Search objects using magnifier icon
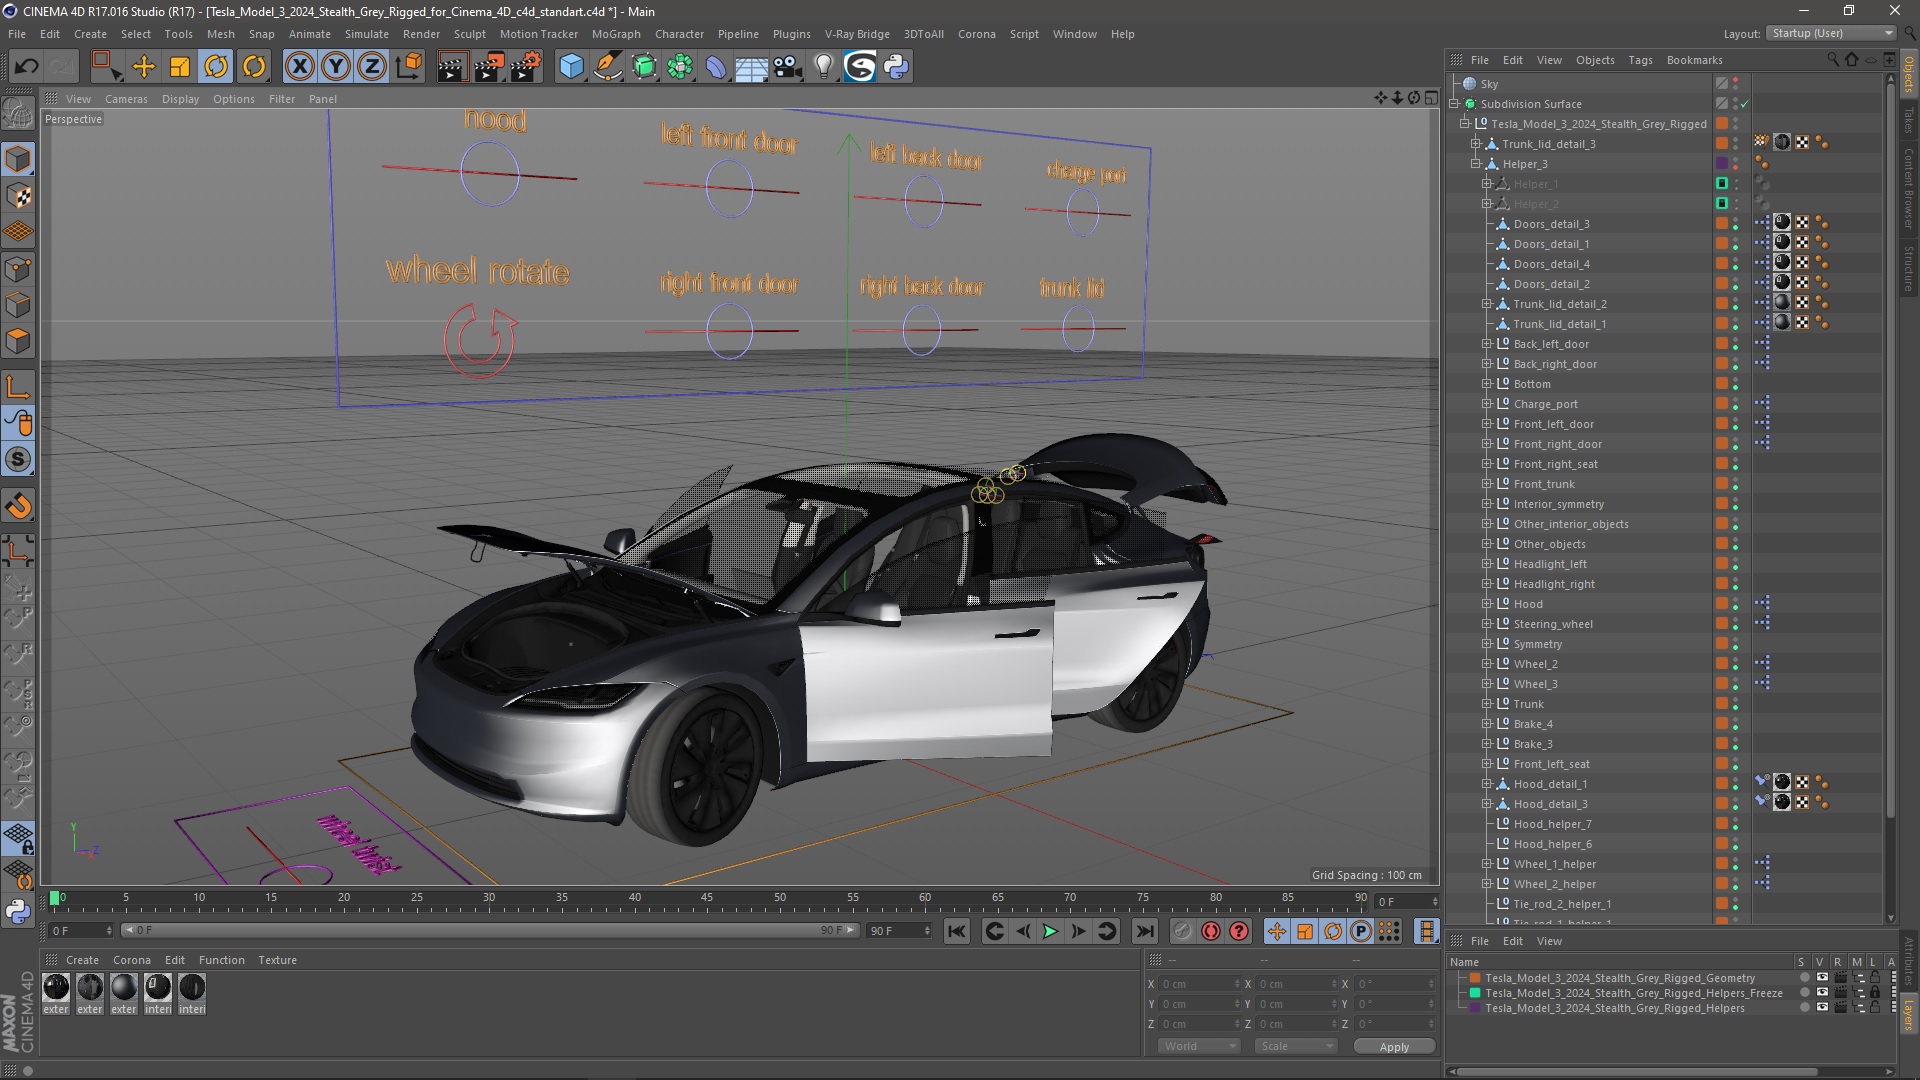 pyautogui.click(x=1833, y=60)
